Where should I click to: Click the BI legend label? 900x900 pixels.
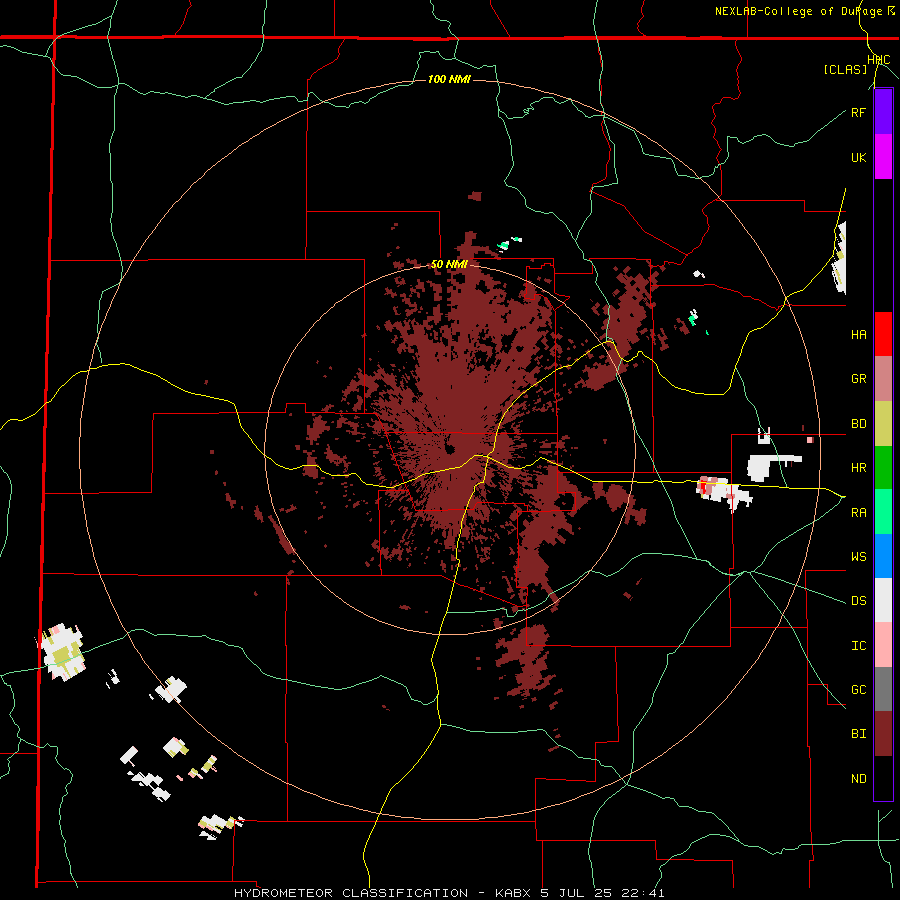pyautogui.click(x=858, y=734)
